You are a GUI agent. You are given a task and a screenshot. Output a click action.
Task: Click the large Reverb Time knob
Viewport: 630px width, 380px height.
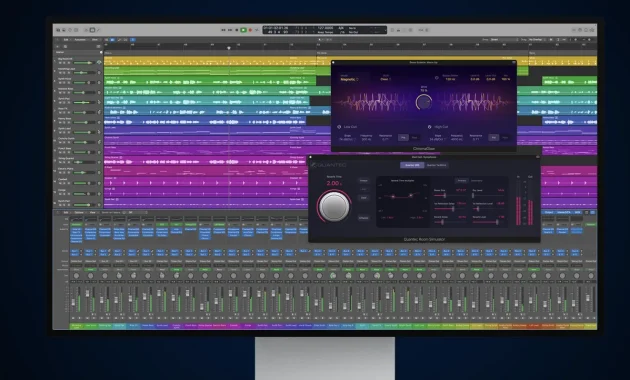(x=334, y=206)
